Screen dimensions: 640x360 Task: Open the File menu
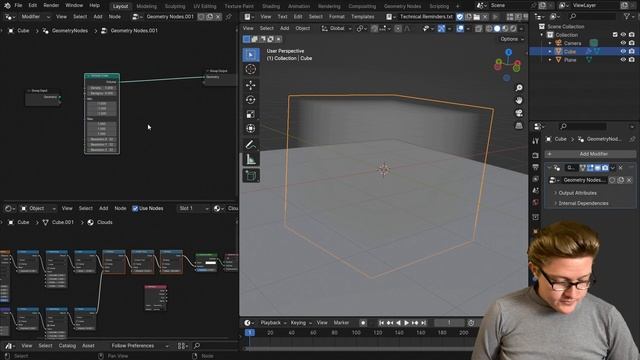(18, 5)
